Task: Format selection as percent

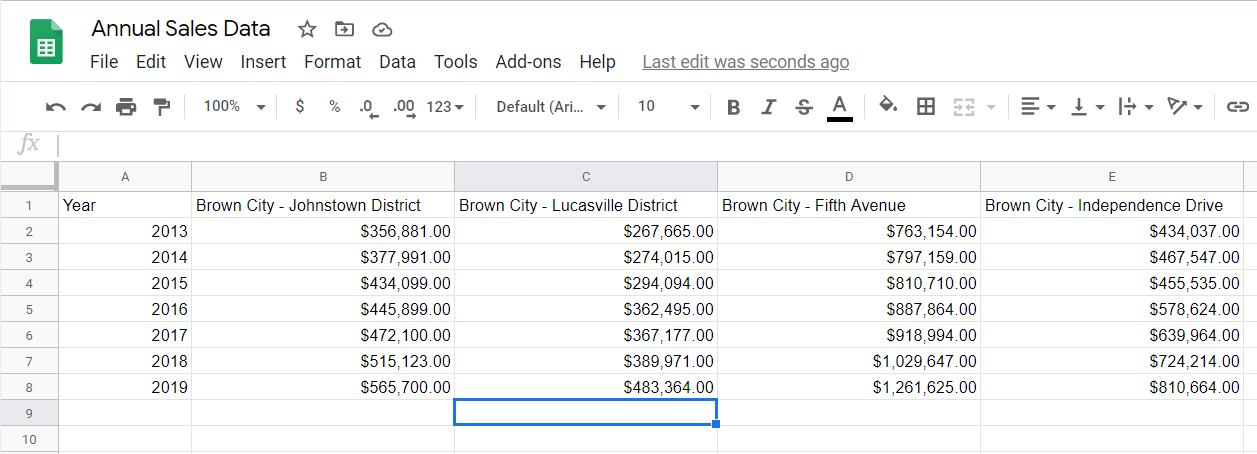Action: (x=334, y=107)
